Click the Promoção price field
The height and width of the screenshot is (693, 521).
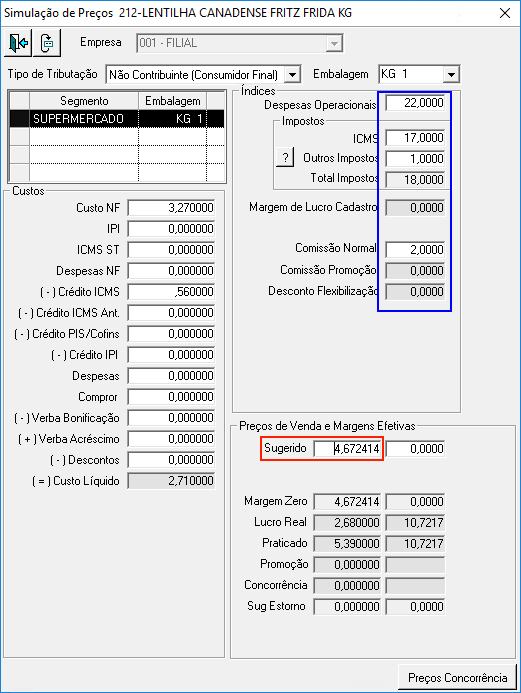347,565
